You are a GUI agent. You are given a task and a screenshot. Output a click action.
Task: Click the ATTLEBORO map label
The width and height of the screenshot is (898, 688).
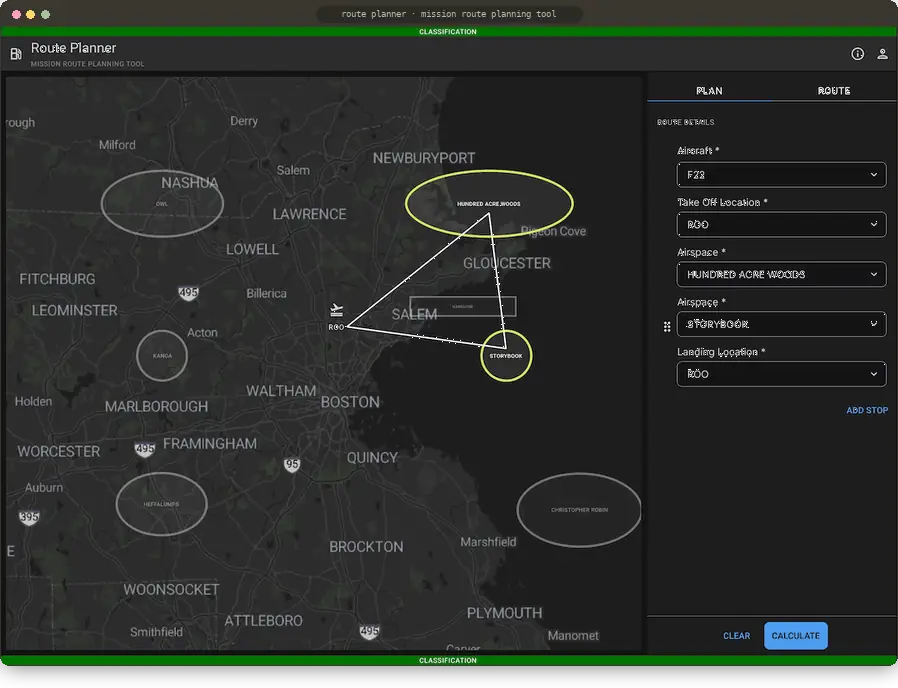263,621
